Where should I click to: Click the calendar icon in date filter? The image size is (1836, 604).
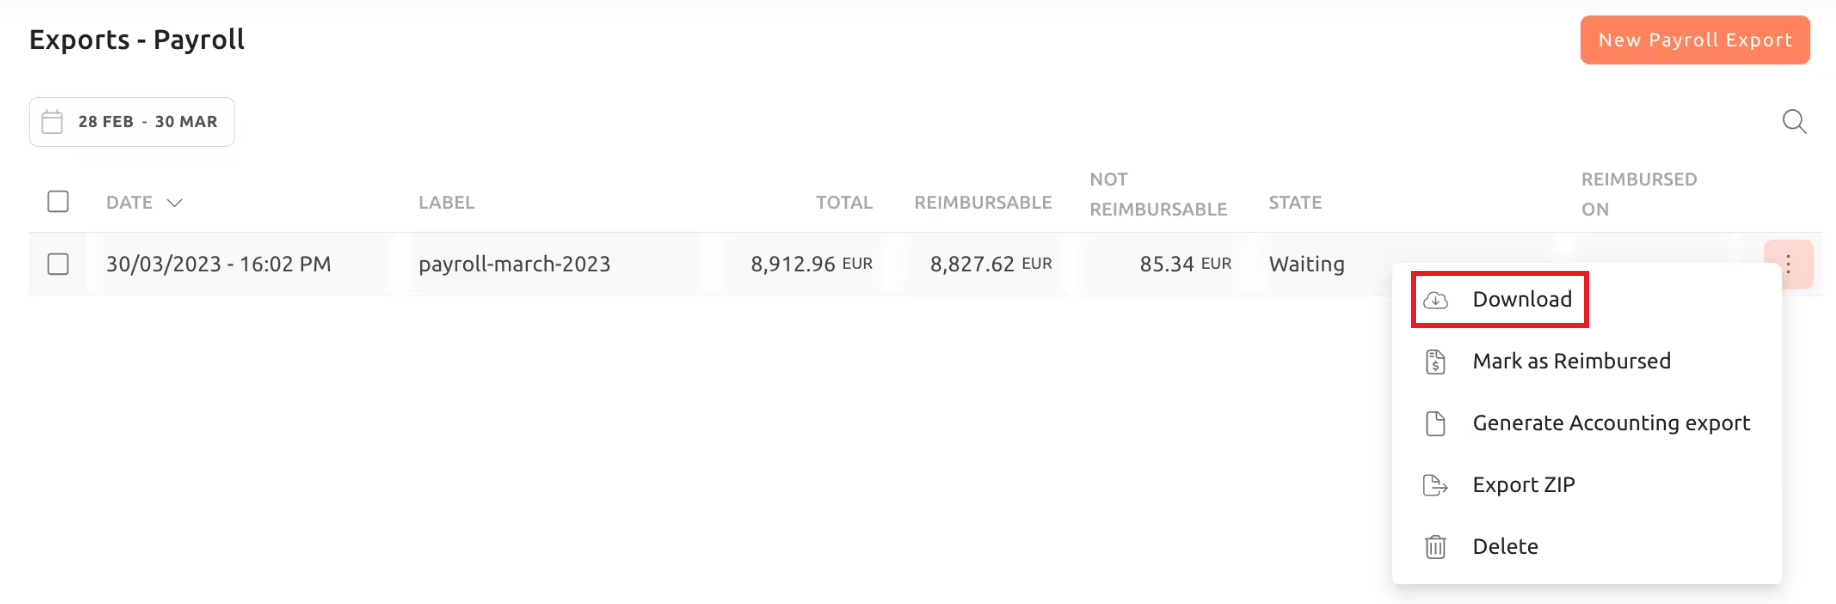[52, 122]
